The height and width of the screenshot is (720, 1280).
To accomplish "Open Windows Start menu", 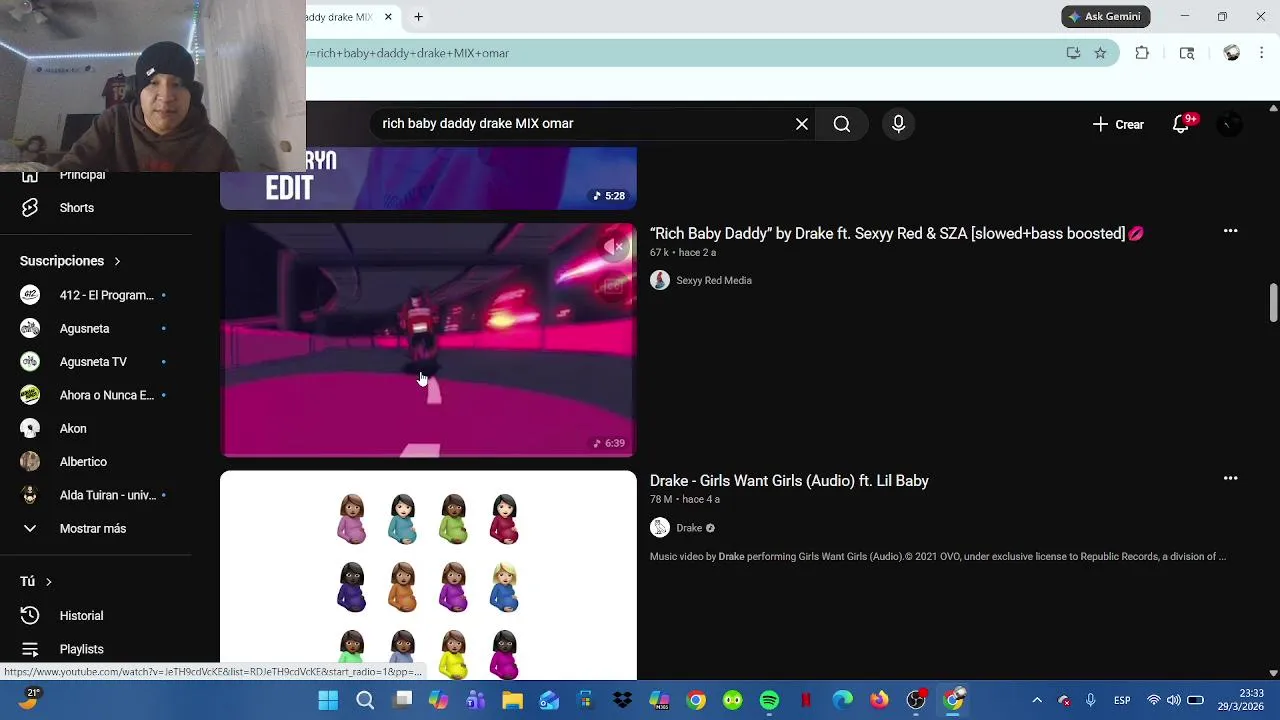I will 328,700.
